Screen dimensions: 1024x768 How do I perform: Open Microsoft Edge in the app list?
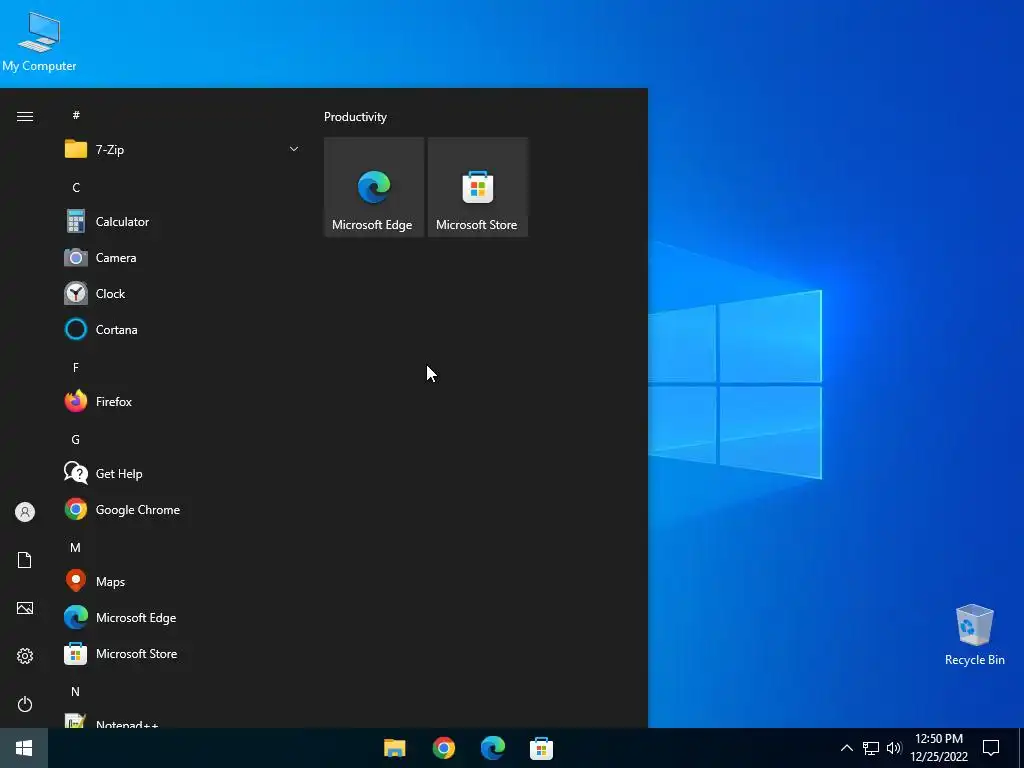pos(182,618)
